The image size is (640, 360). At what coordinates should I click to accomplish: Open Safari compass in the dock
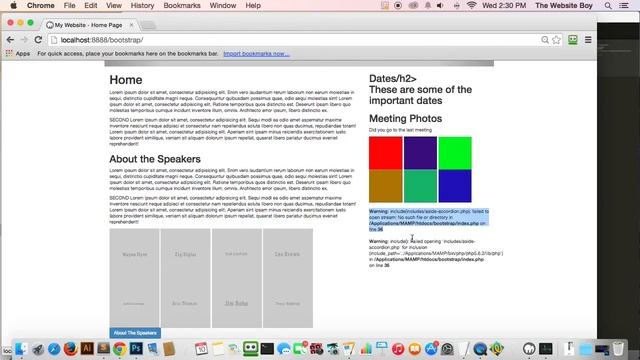tap(54, 349)
